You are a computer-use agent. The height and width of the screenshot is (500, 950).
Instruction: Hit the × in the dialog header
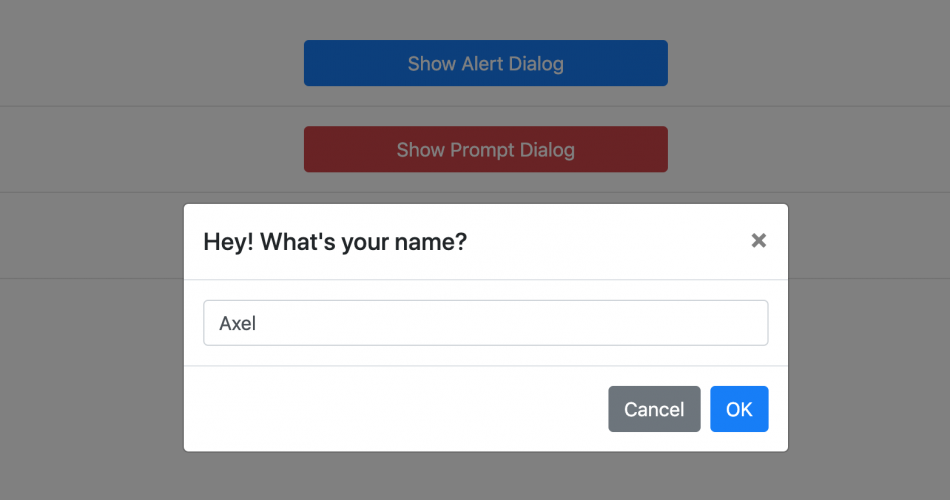(x=758, y=241)
